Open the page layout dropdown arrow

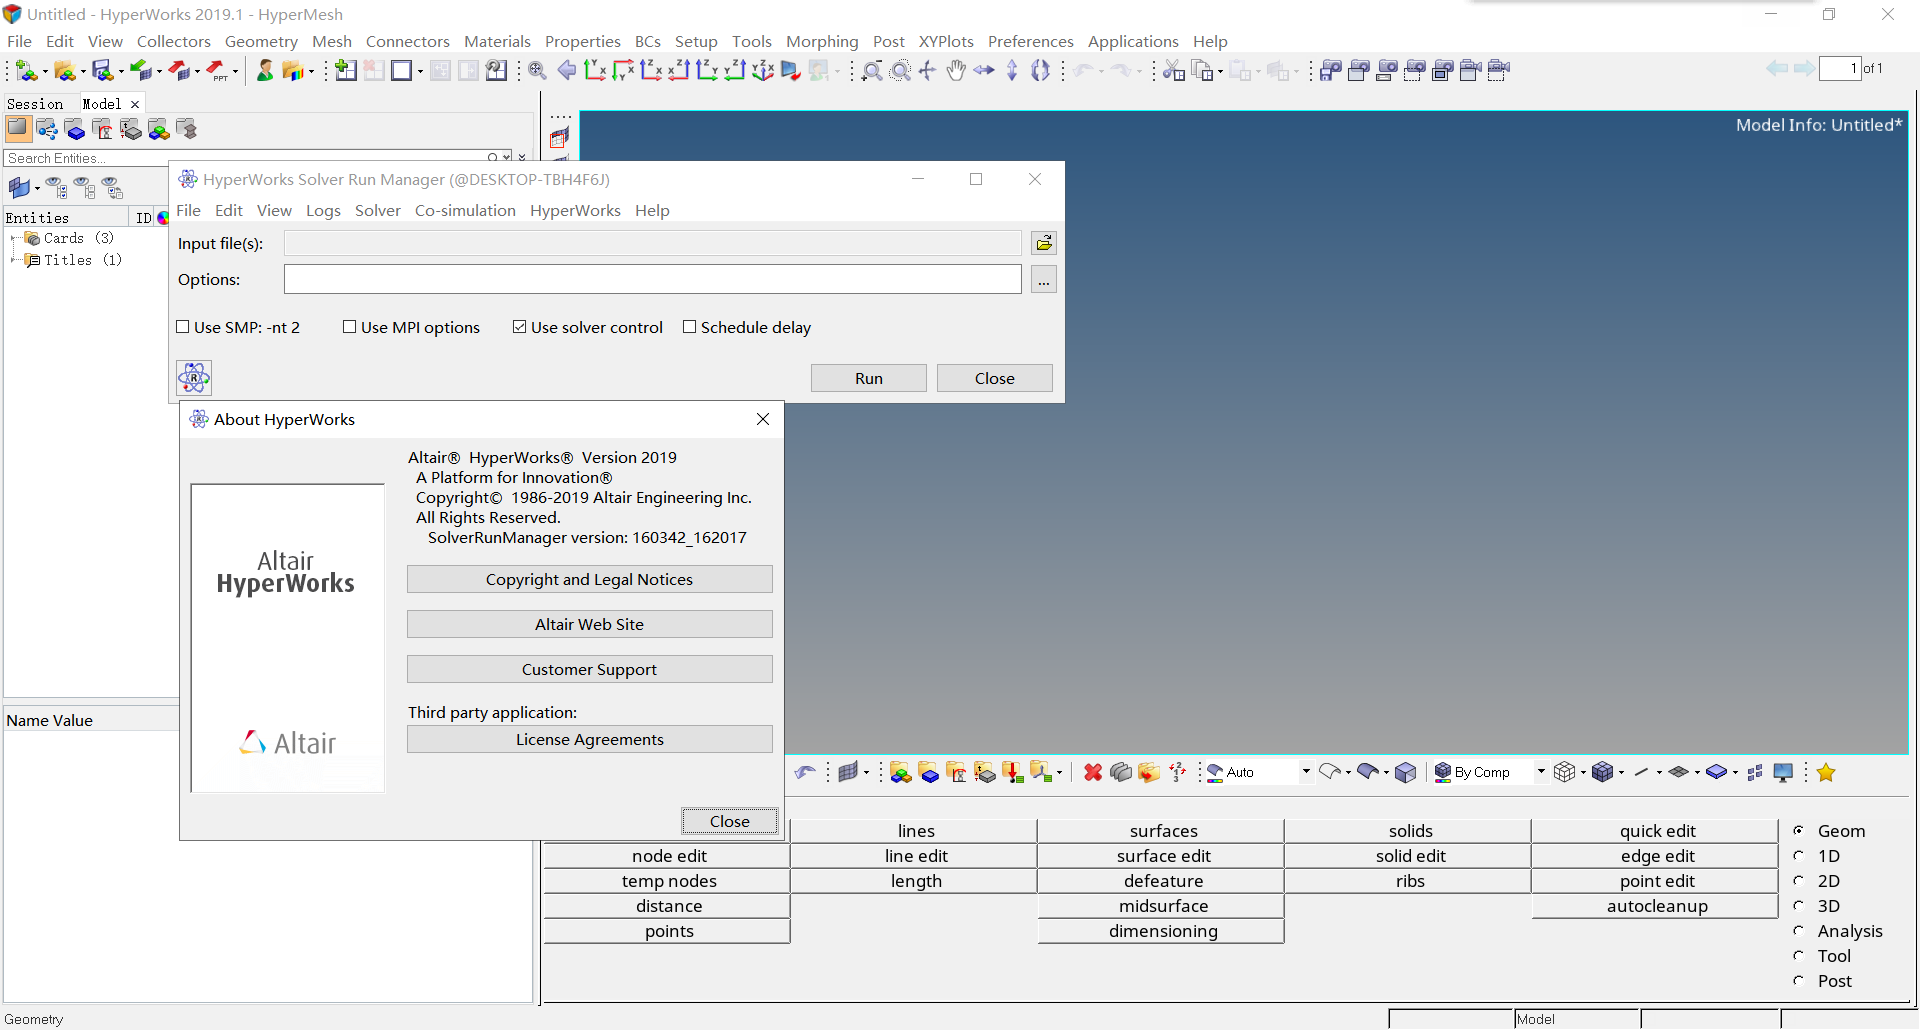tap(420, 72)
